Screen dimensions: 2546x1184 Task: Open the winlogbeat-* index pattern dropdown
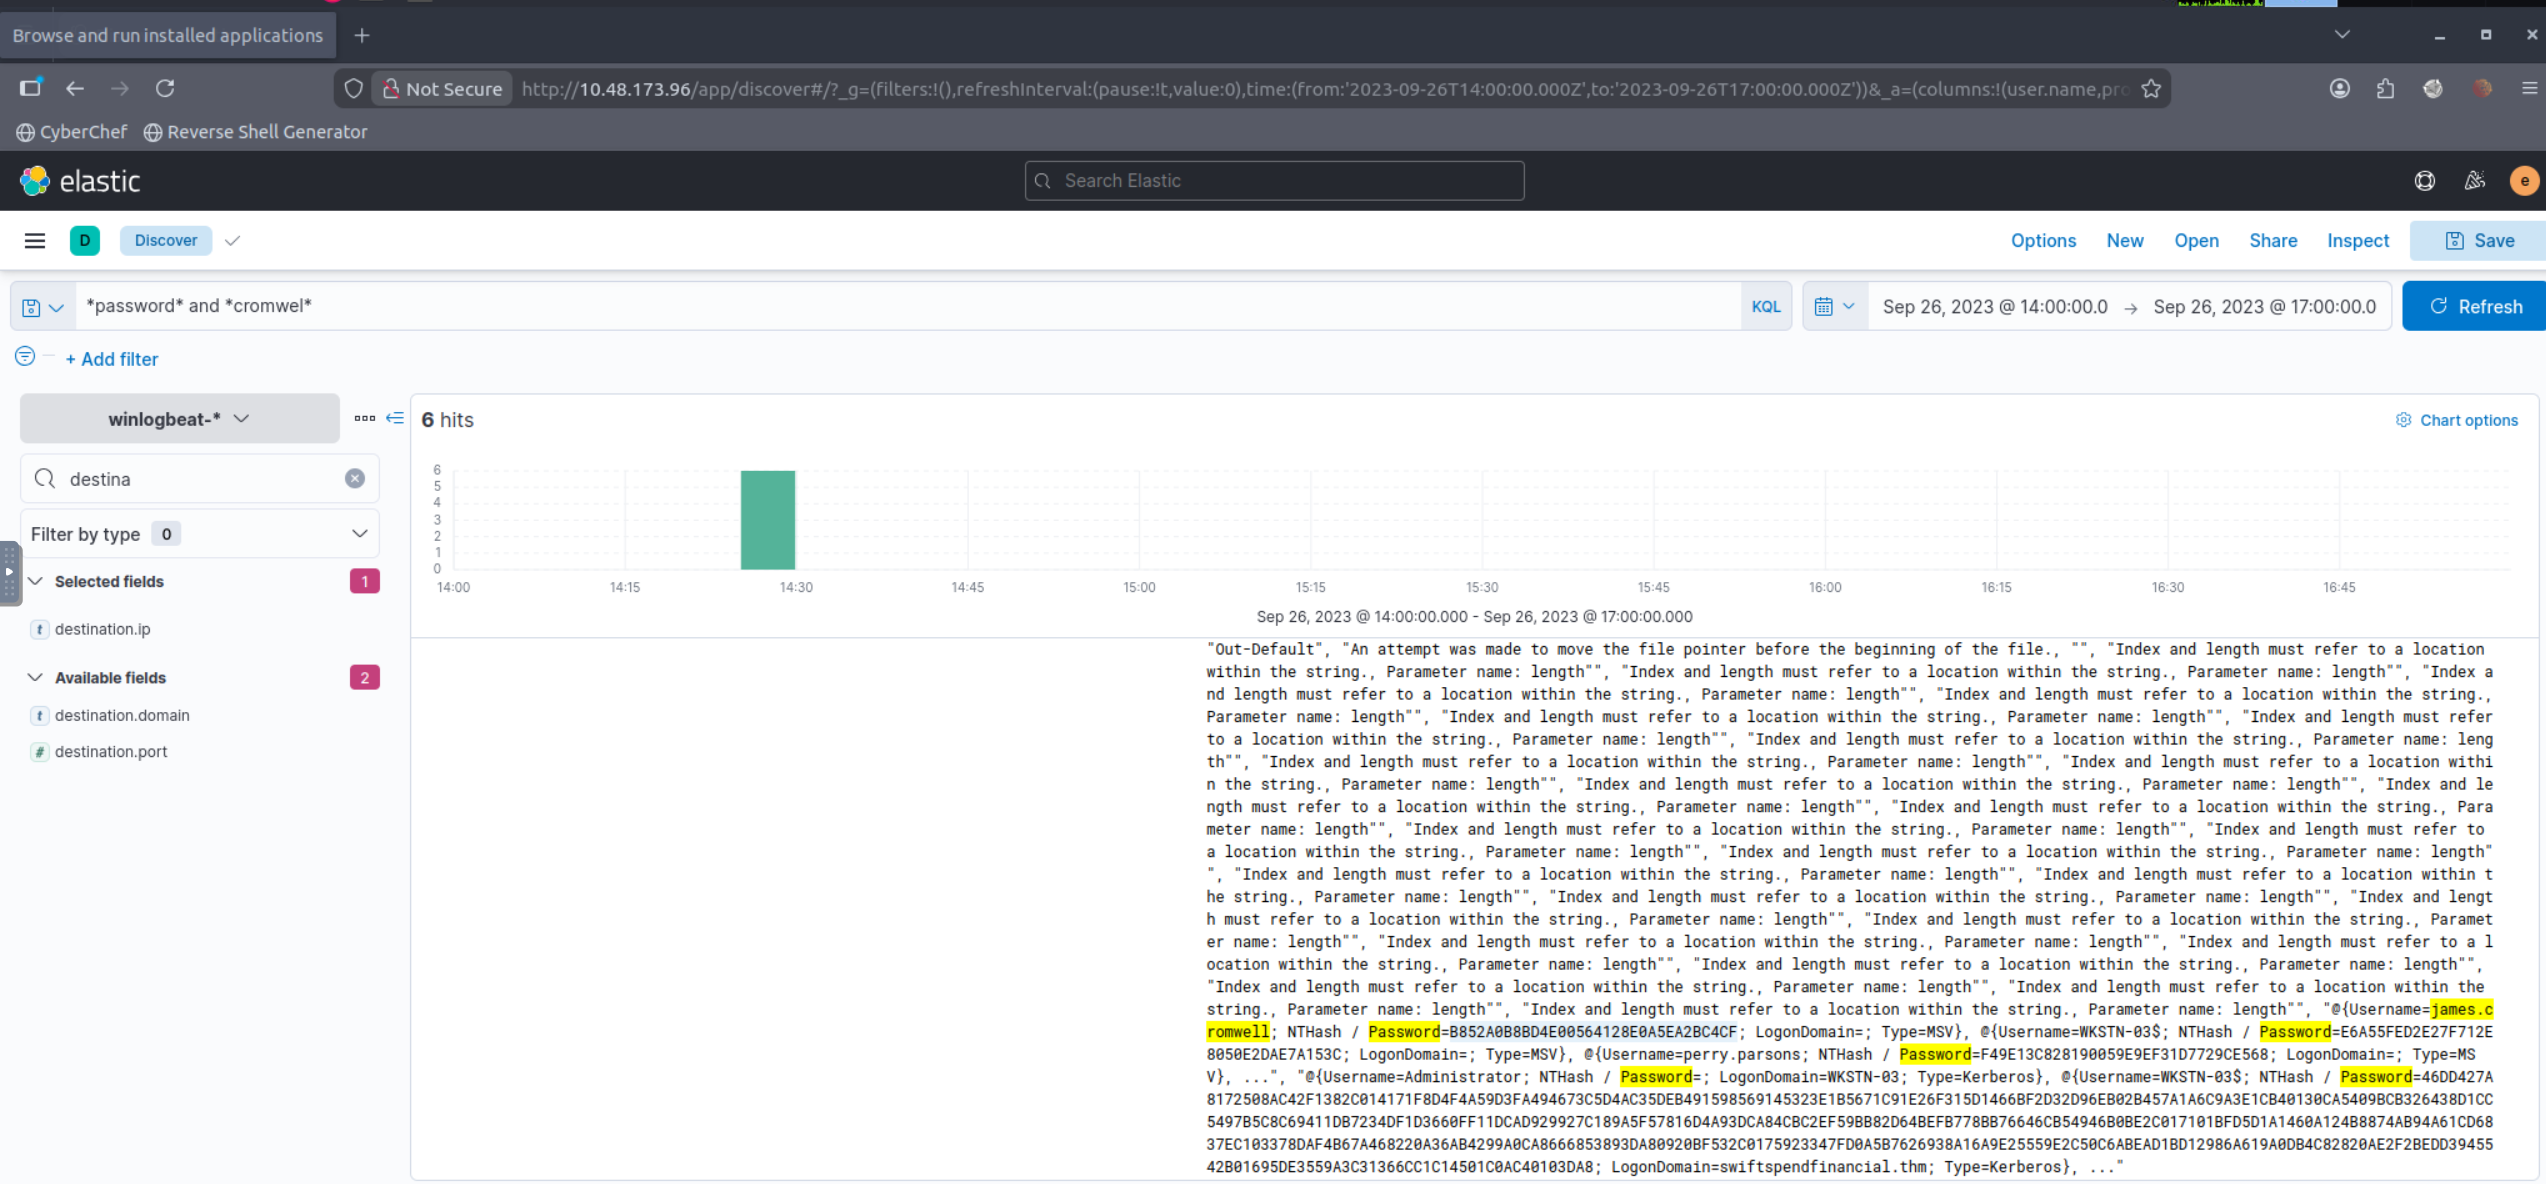179,419
